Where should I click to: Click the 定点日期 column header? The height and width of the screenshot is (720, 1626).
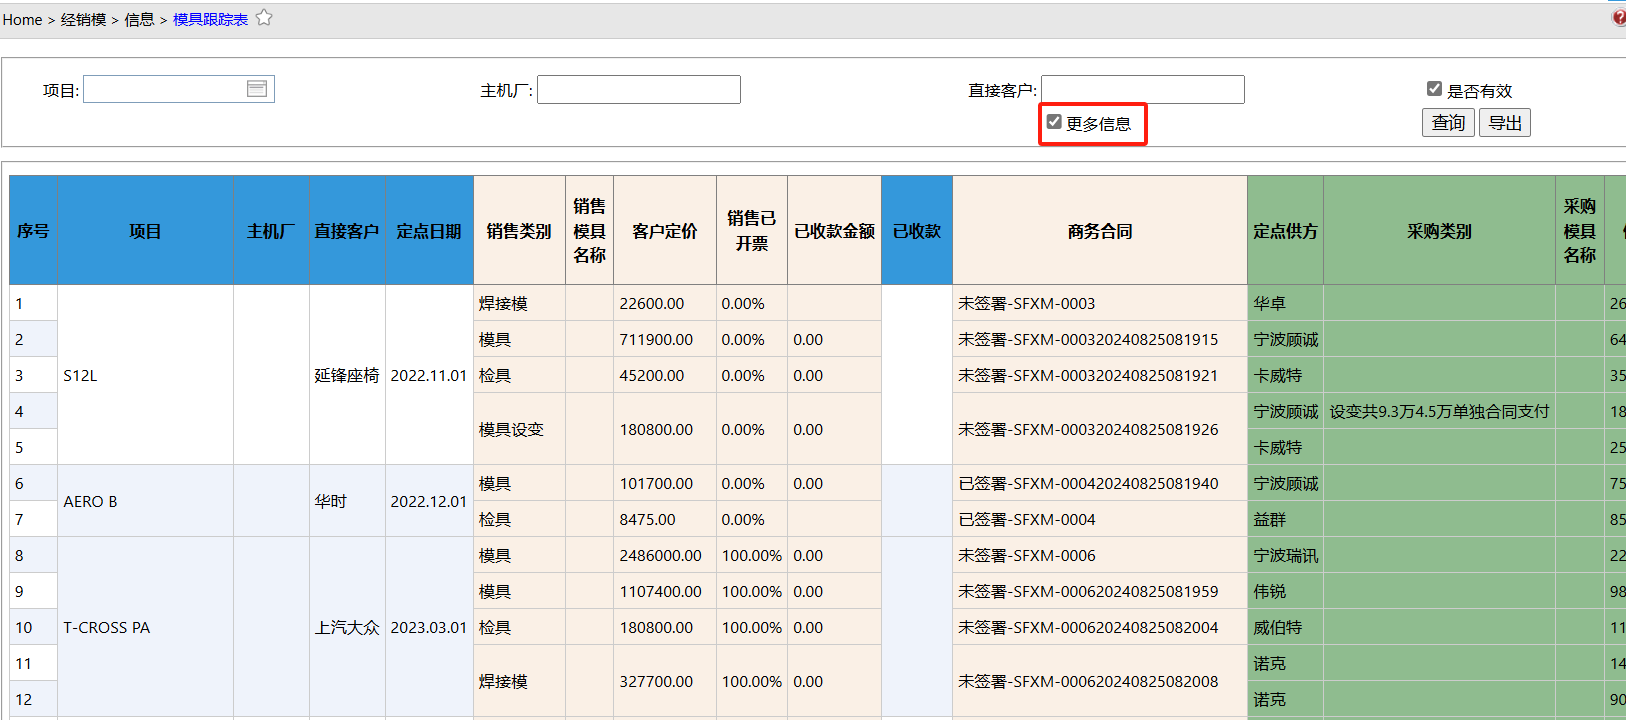(429, 231)
